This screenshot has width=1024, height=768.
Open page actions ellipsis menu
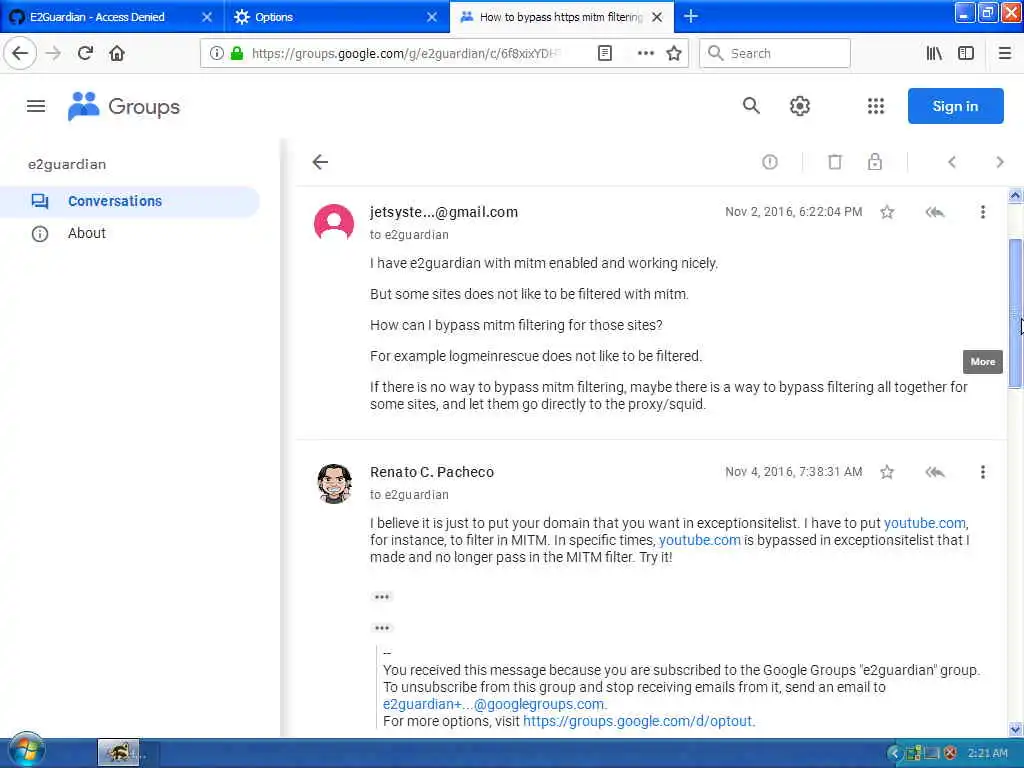tap(645, 53)
